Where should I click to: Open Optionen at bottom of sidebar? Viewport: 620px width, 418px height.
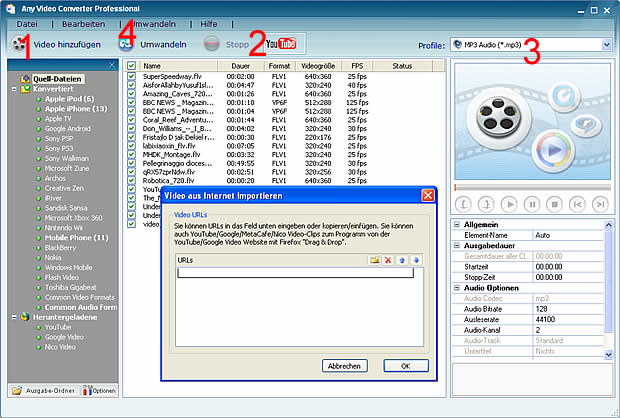[x=100, y=391]
